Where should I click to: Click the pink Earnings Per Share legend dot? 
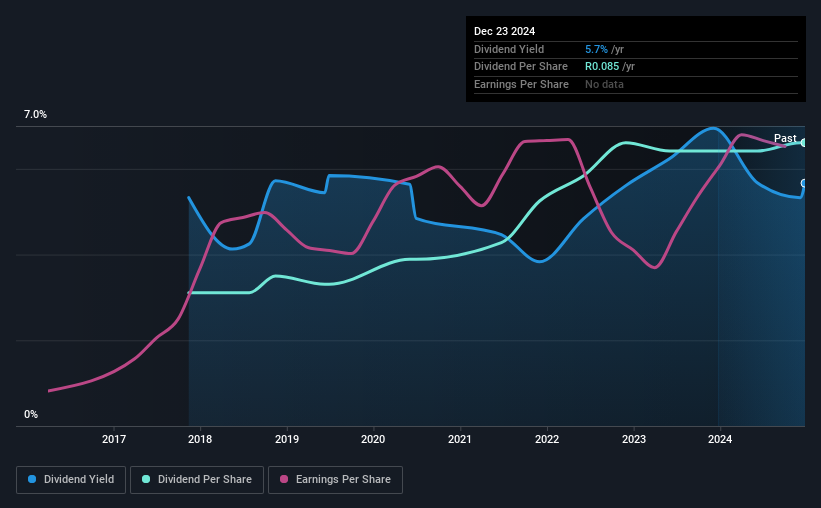click(x=284, y=479)
